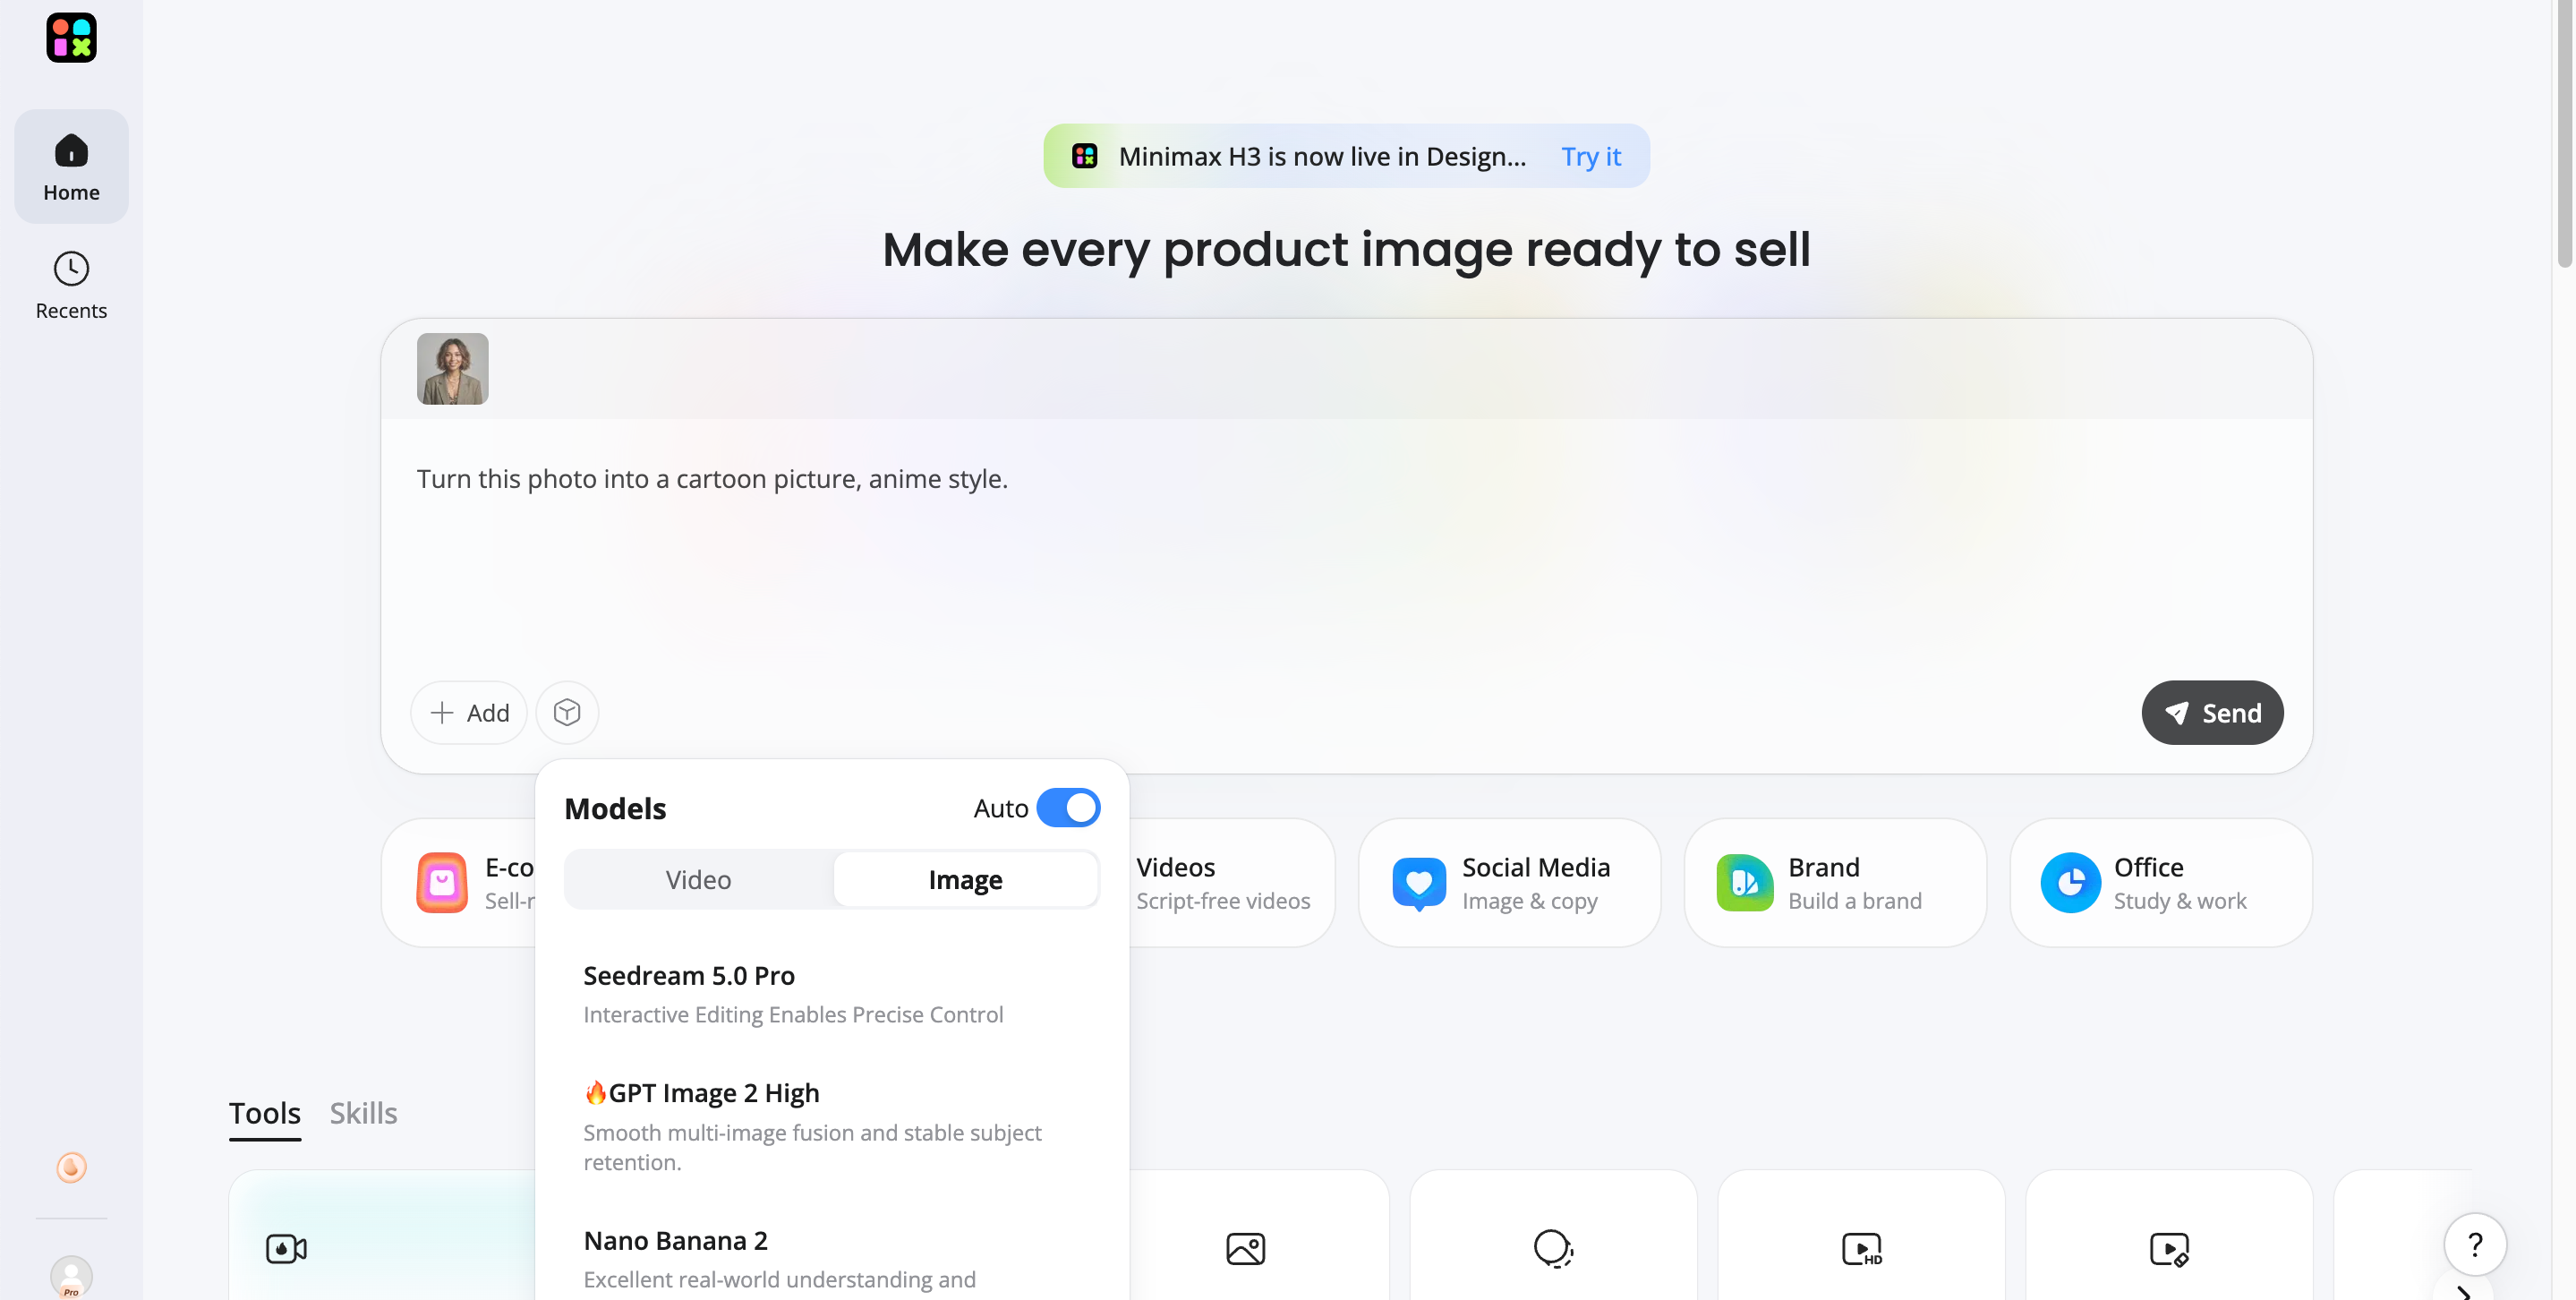Image resolution: width=2576 pixels, height=1300 pixels.
Task: Click the Brand green icon
Action: tap(1745, 883)
